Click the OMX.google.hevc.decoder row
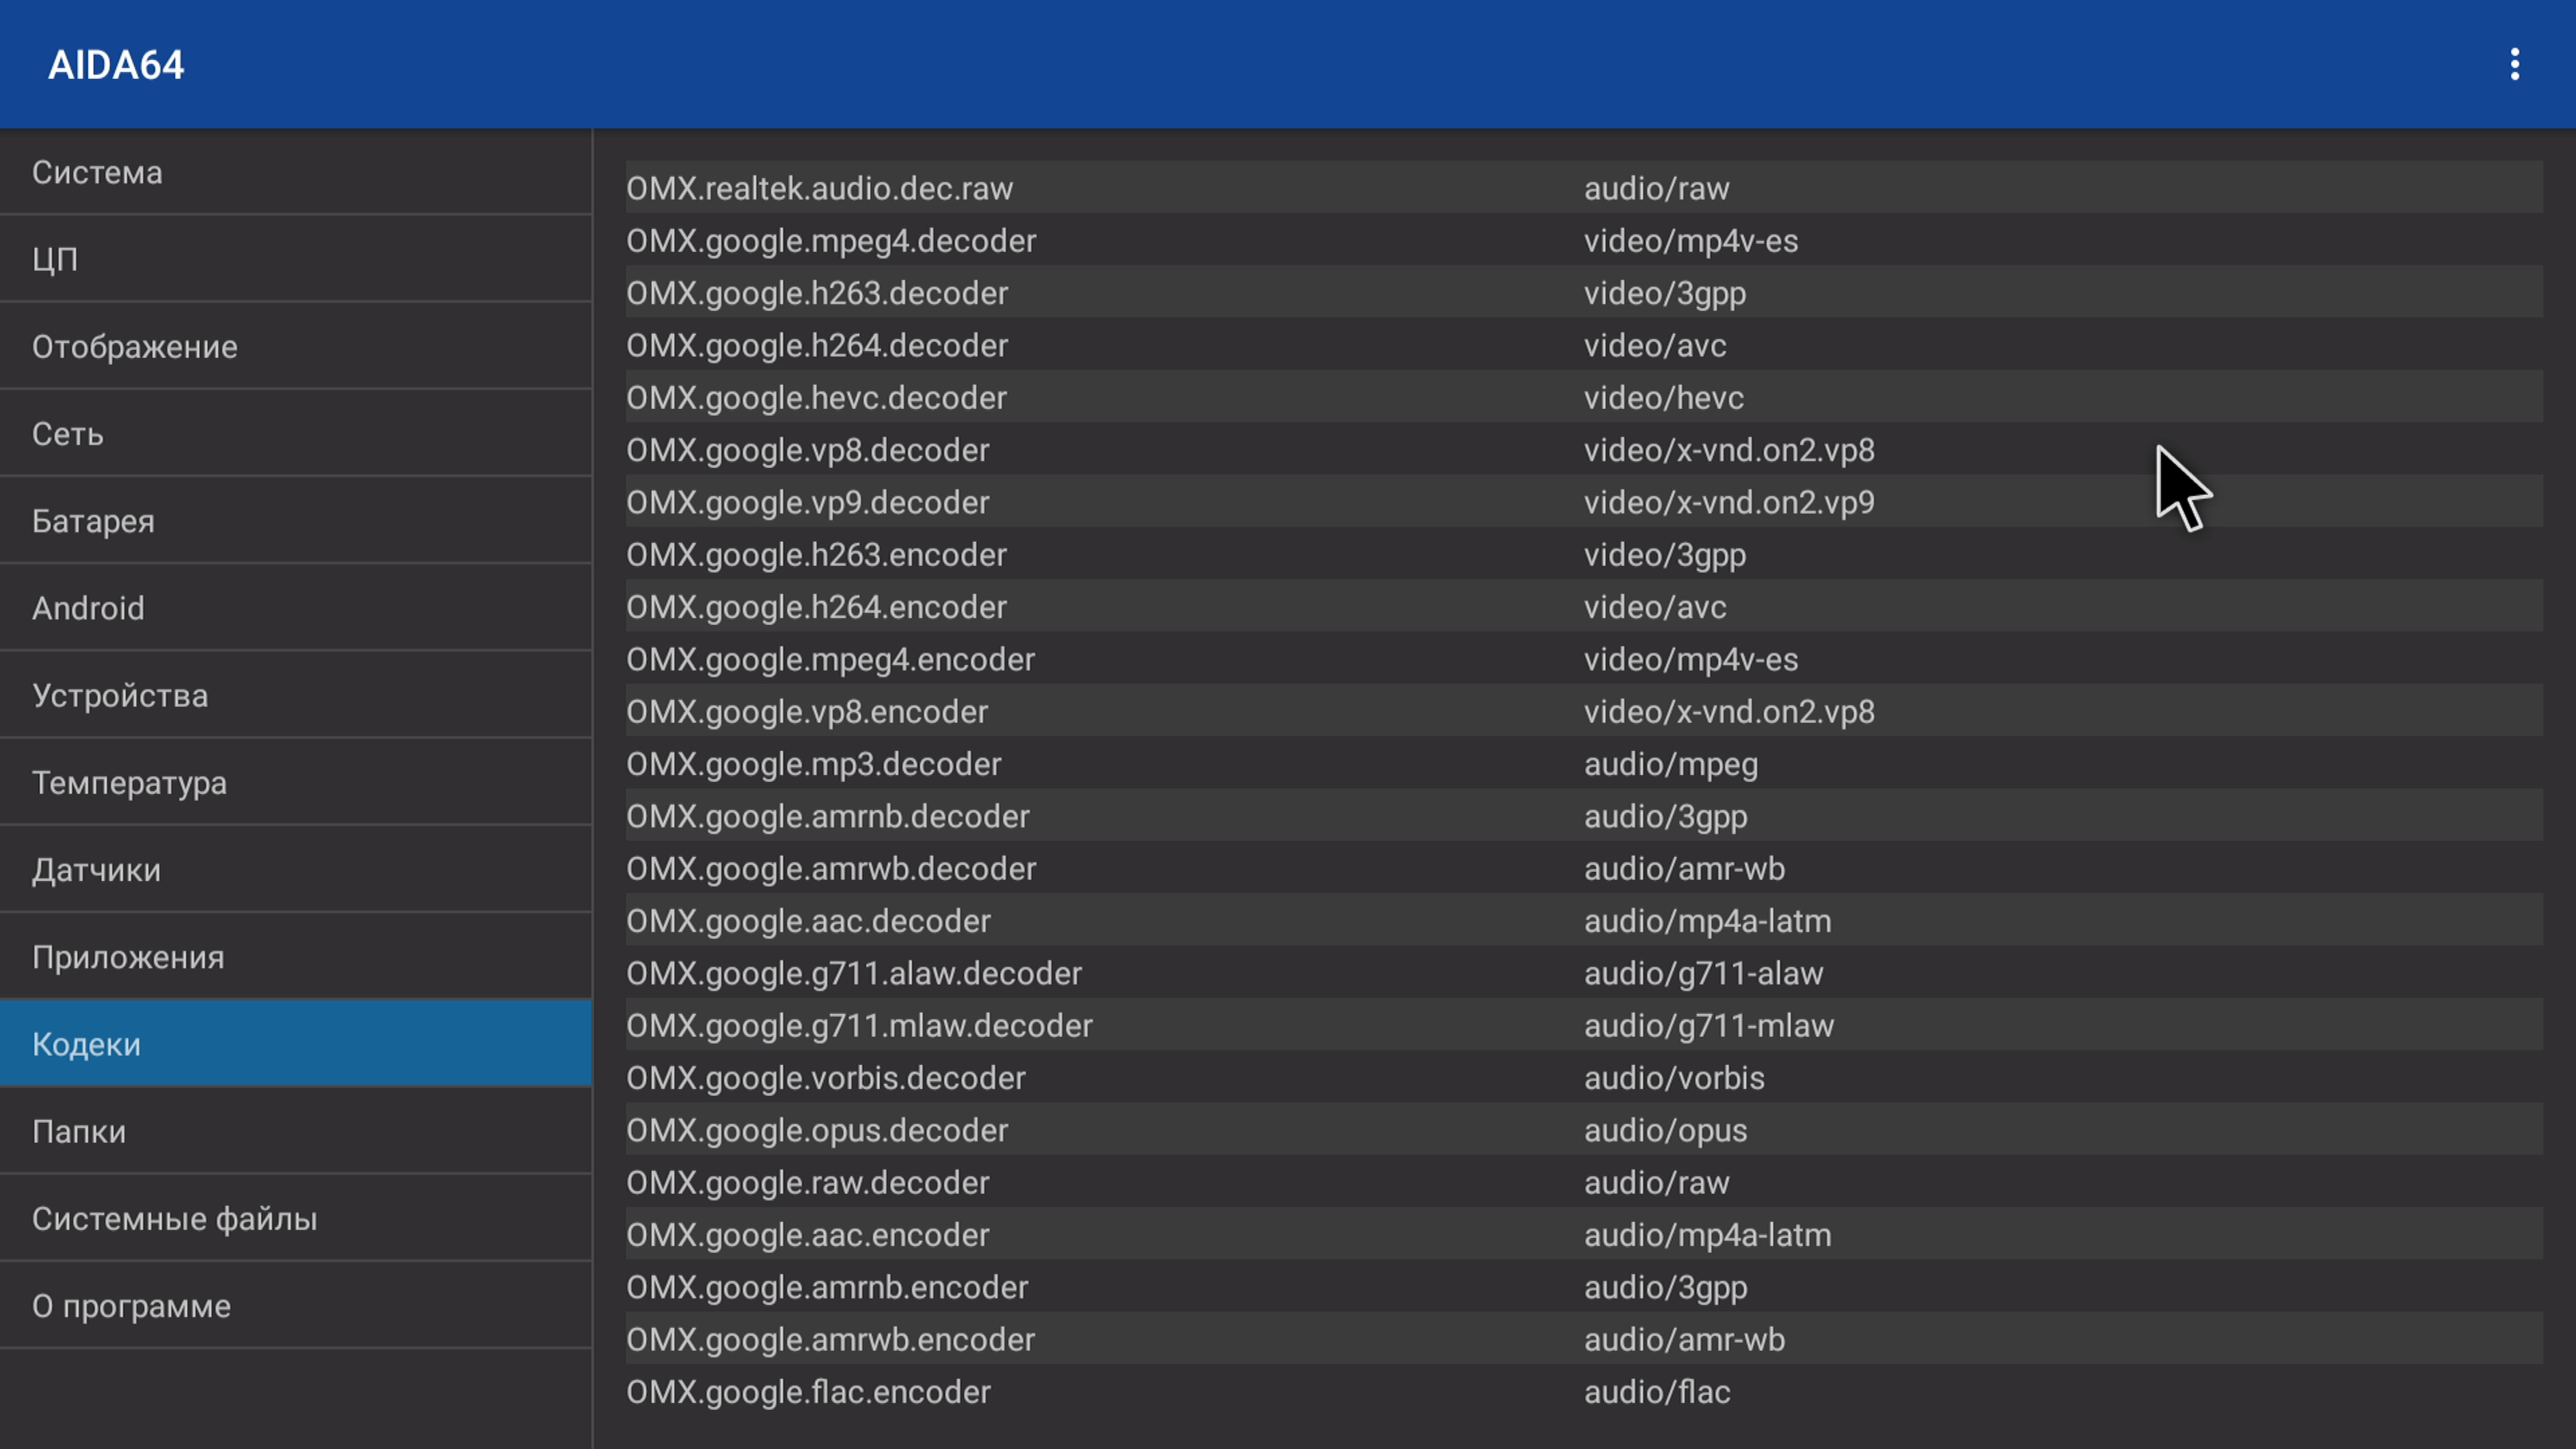This screenshot has width=2576, height=1449. coord(1583,397)
